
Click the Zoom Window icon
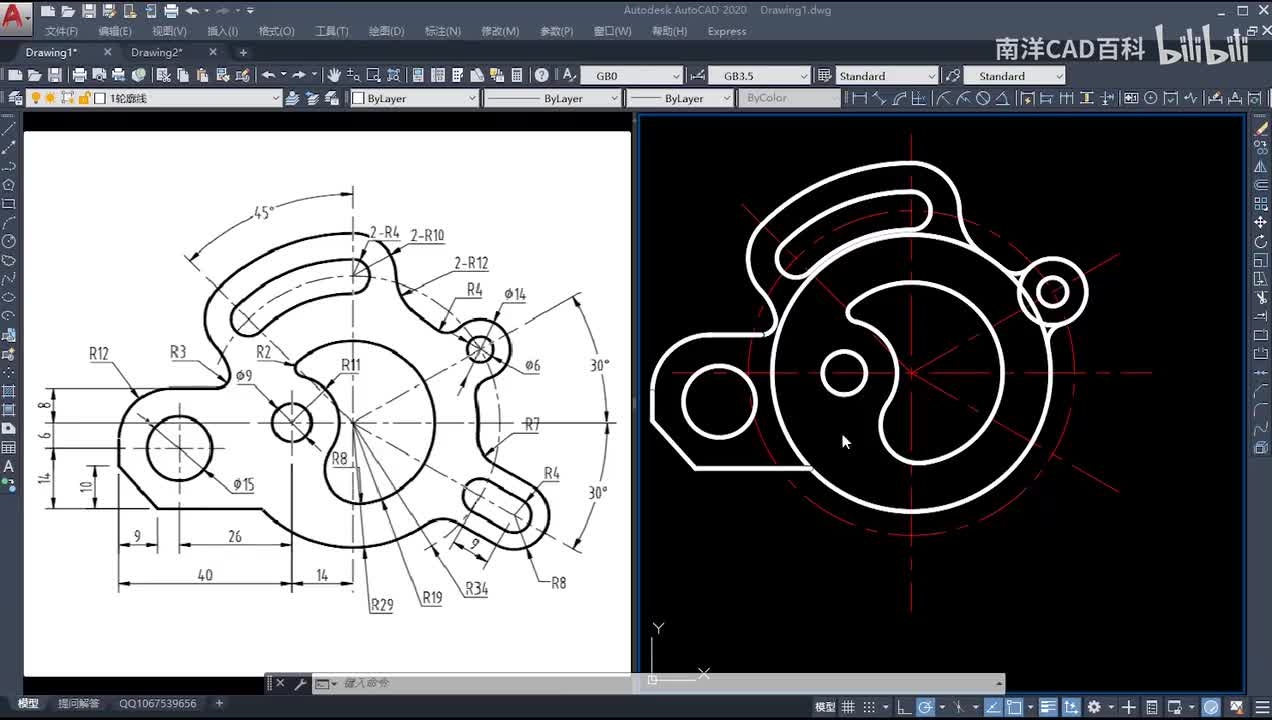click(x=372, y=75)
